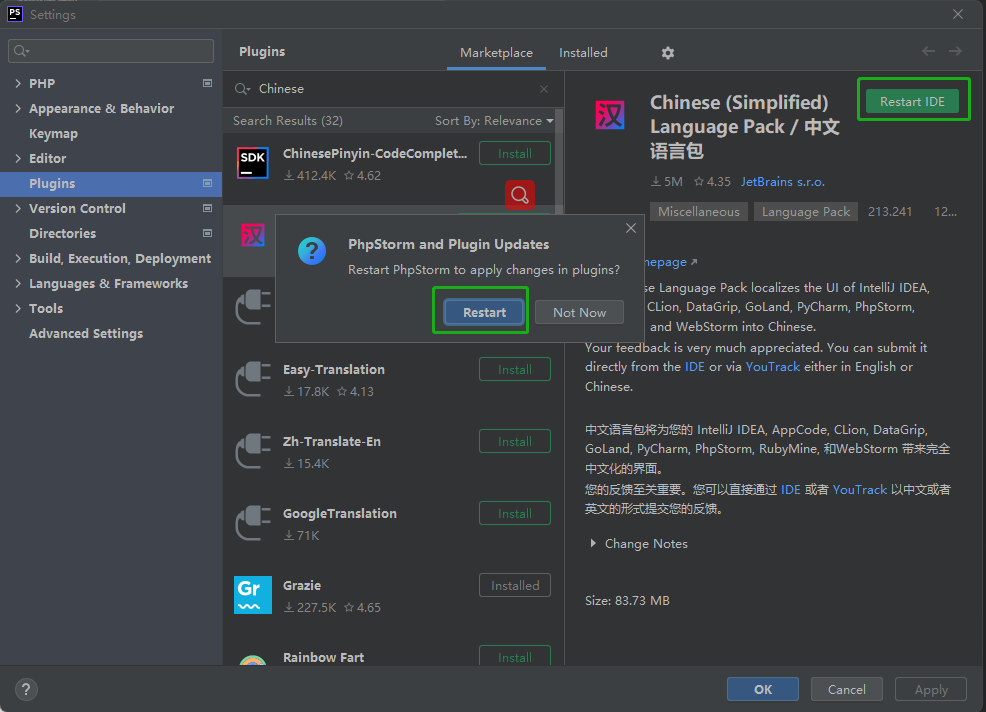Screen dimensions: 986x712
Task: Expand the PHP settings node
Action: (18, 83)
